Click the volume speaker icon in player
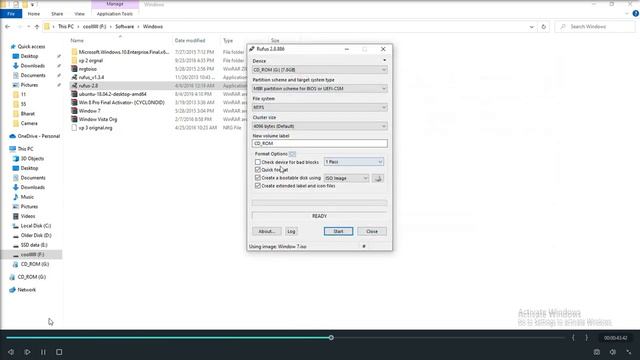 (613, 352)
